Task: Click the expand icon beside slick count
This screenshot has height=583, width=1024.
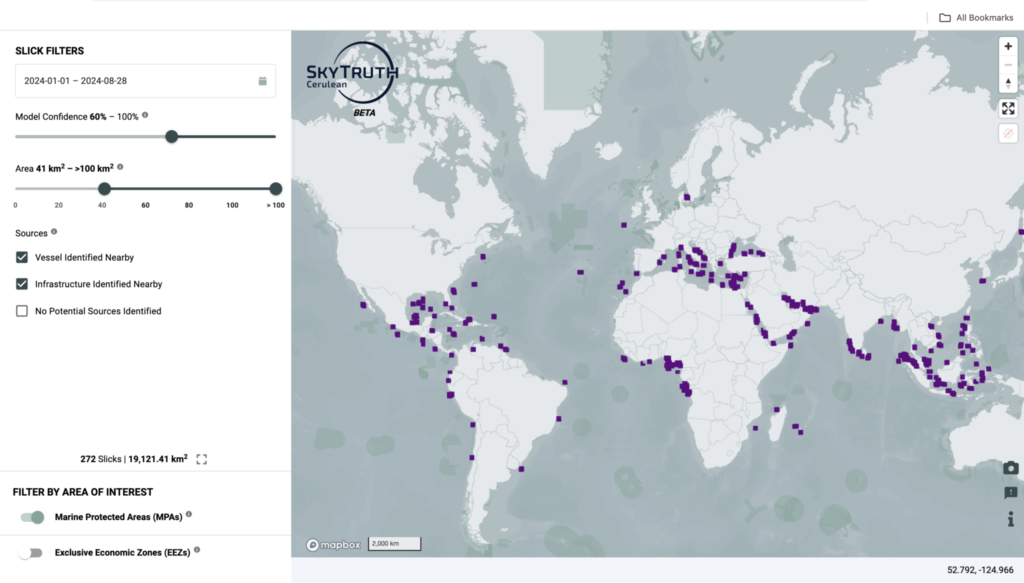Action: [202, 459]
